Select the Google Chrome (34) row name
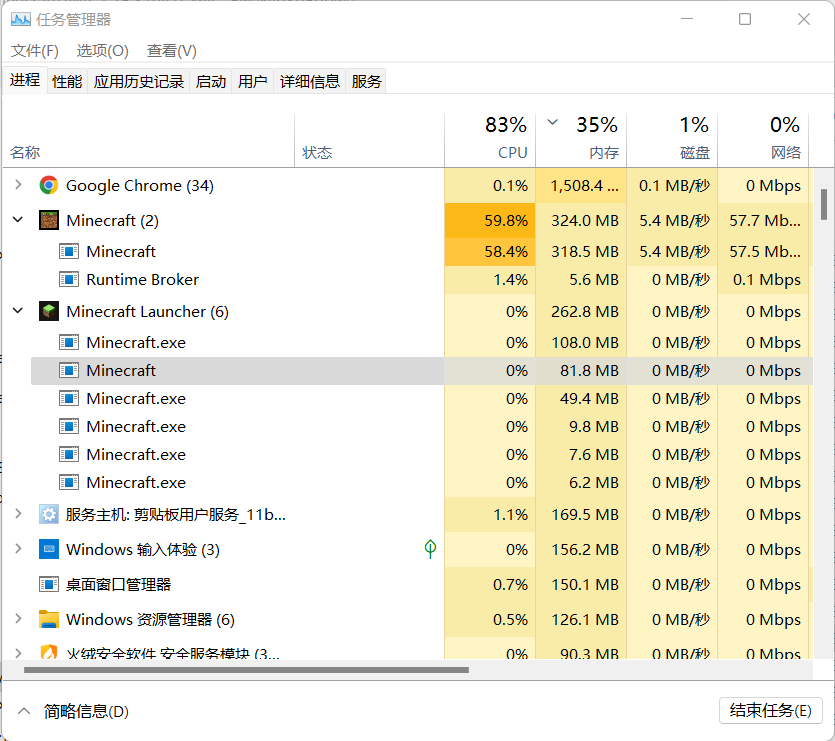 [x=140, y=185]
